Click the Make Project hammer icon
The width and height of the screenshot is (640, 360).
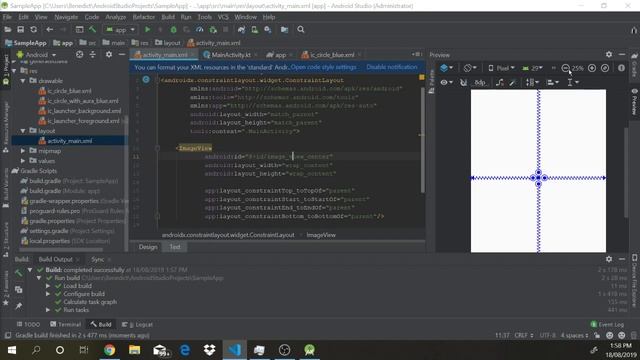coord(93,29)
